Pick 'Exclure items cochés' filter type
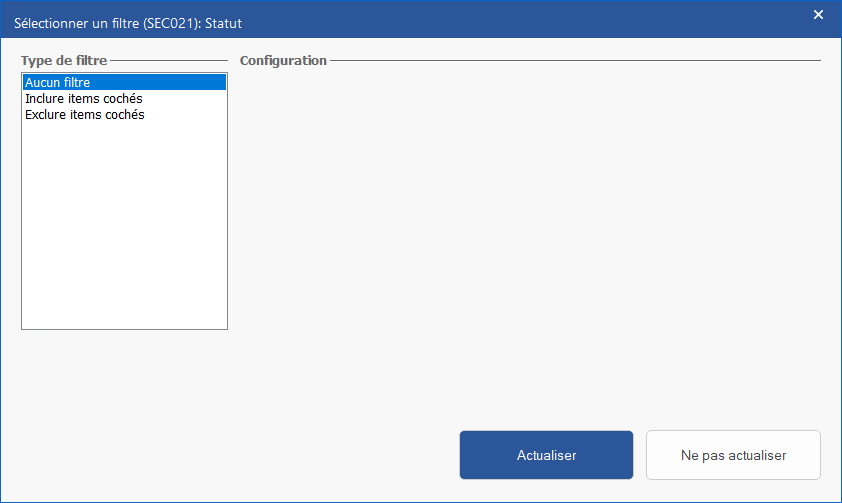842x503 pixels. point(84,115)
